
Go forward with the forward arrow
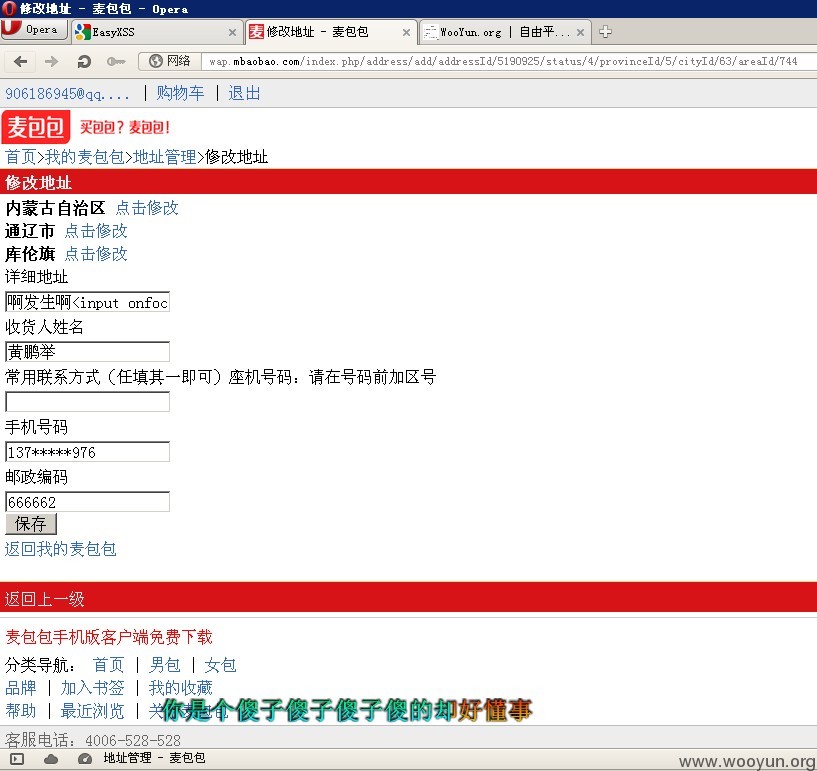[52, 61]
